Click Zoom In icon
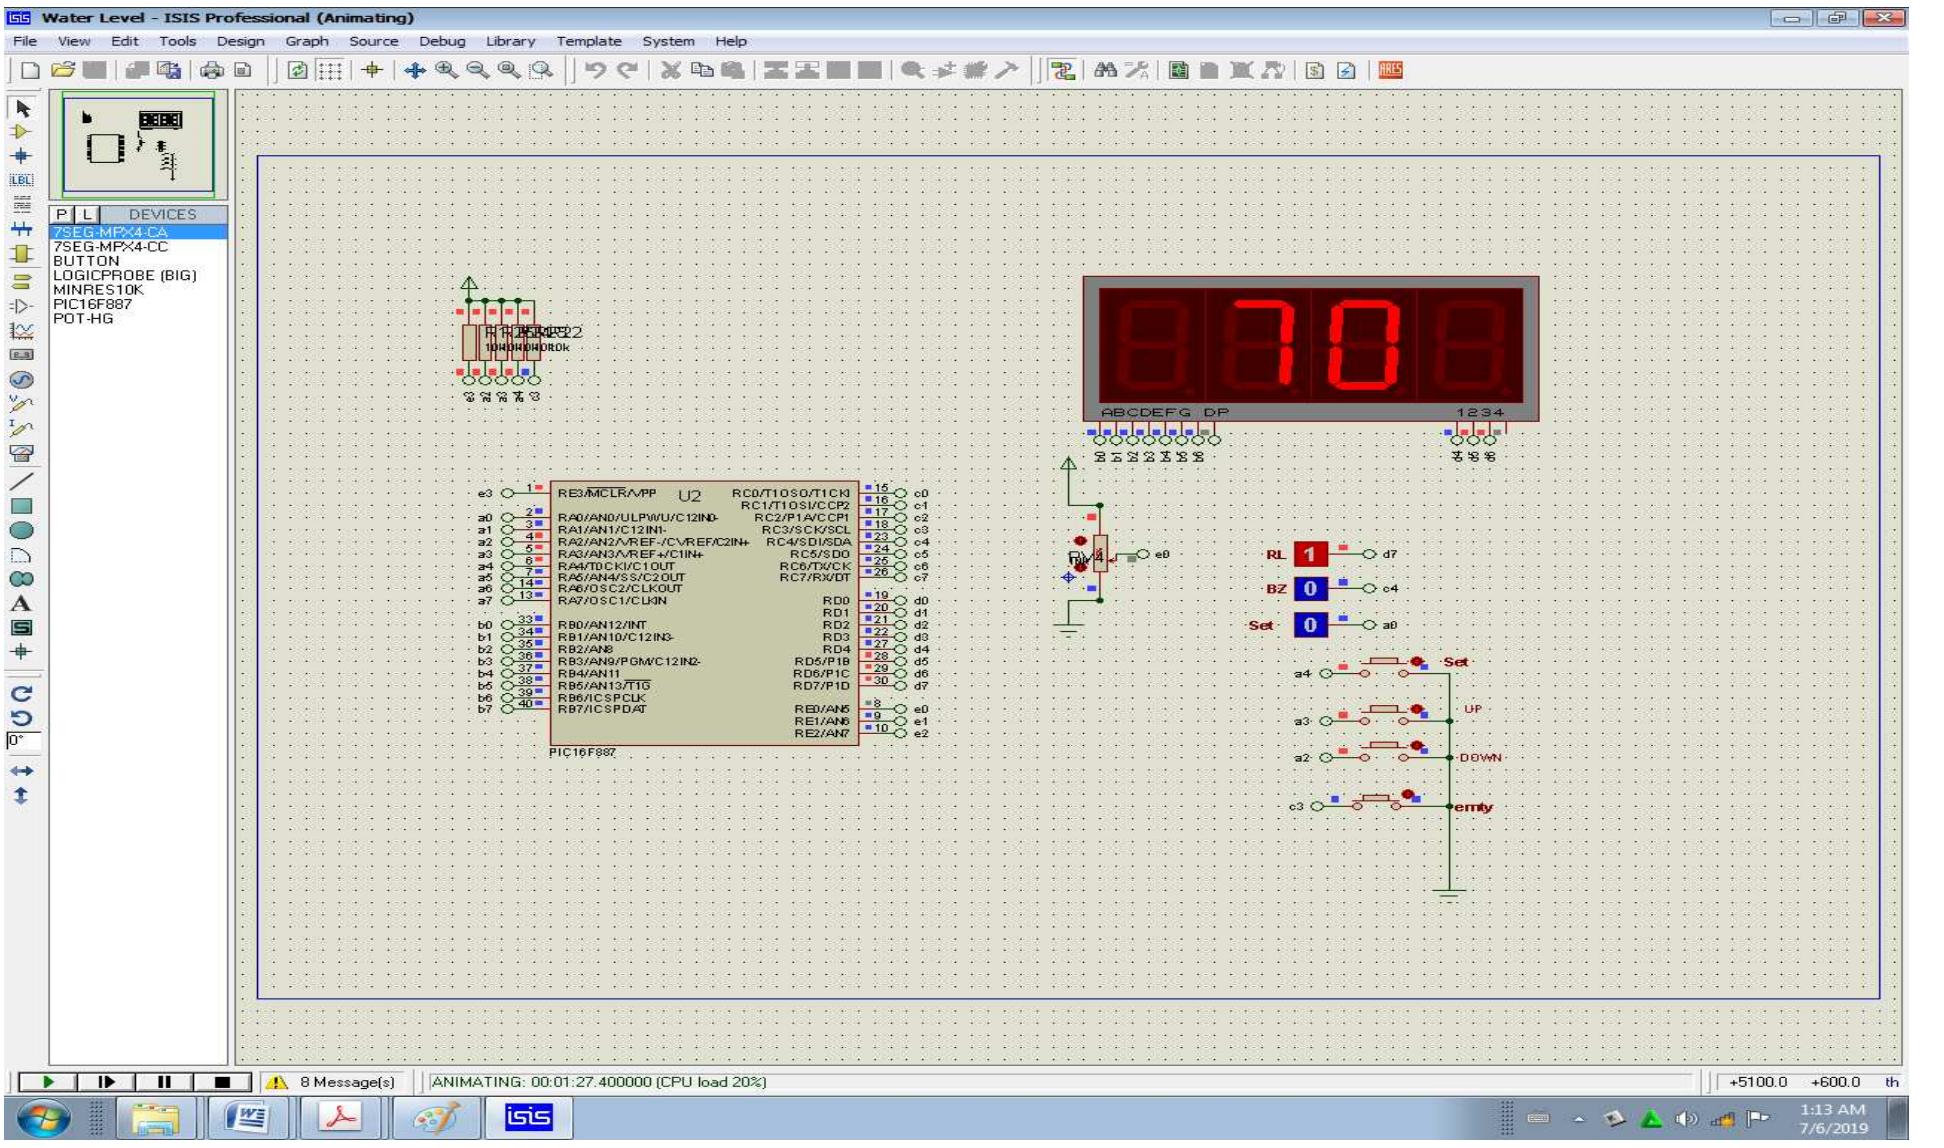The image size is (1944, 1148). pos(446,70)
